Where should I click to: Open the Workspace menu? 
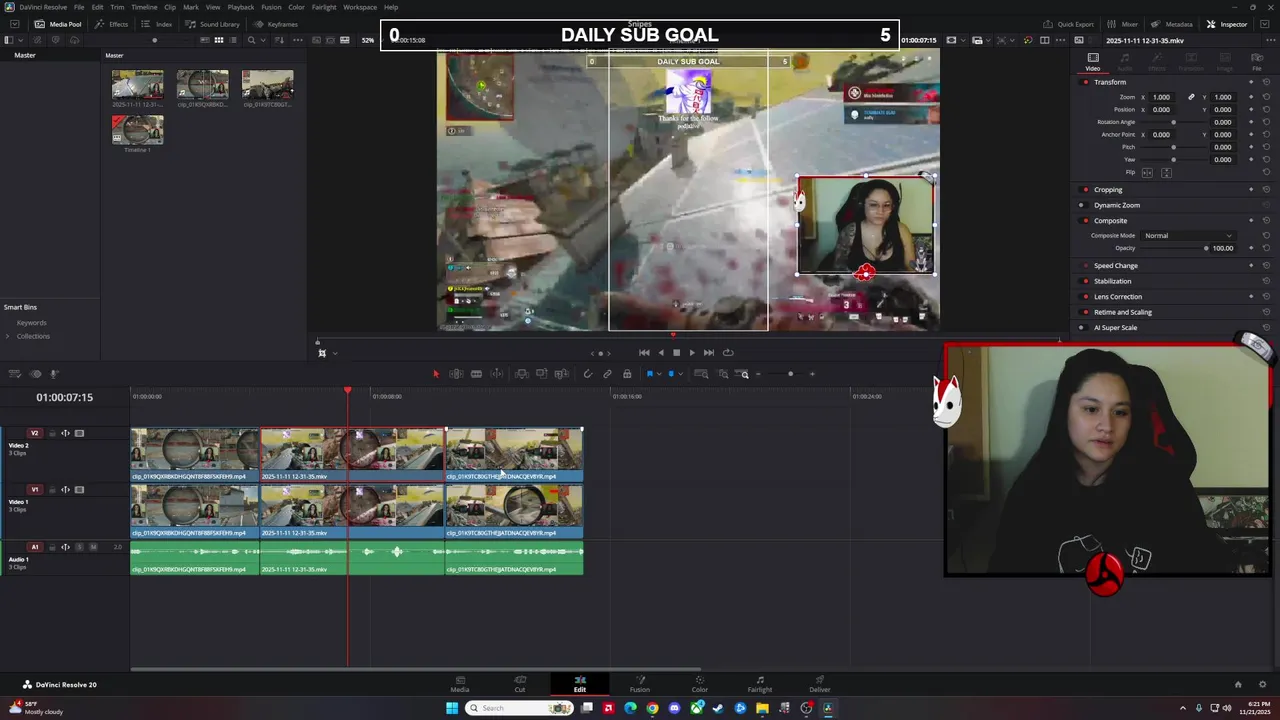pos(360,7)
